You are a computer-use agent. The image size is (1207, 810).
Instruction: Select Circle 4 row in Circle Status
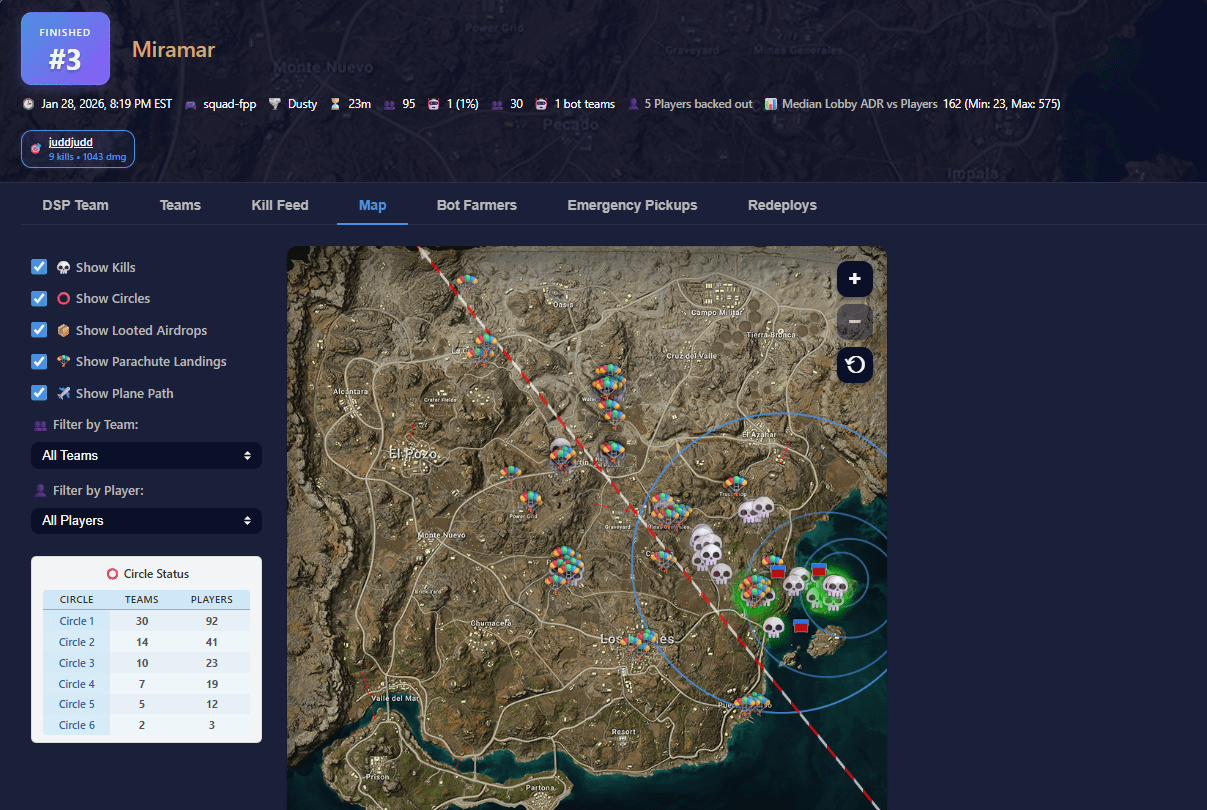point(77,684)
